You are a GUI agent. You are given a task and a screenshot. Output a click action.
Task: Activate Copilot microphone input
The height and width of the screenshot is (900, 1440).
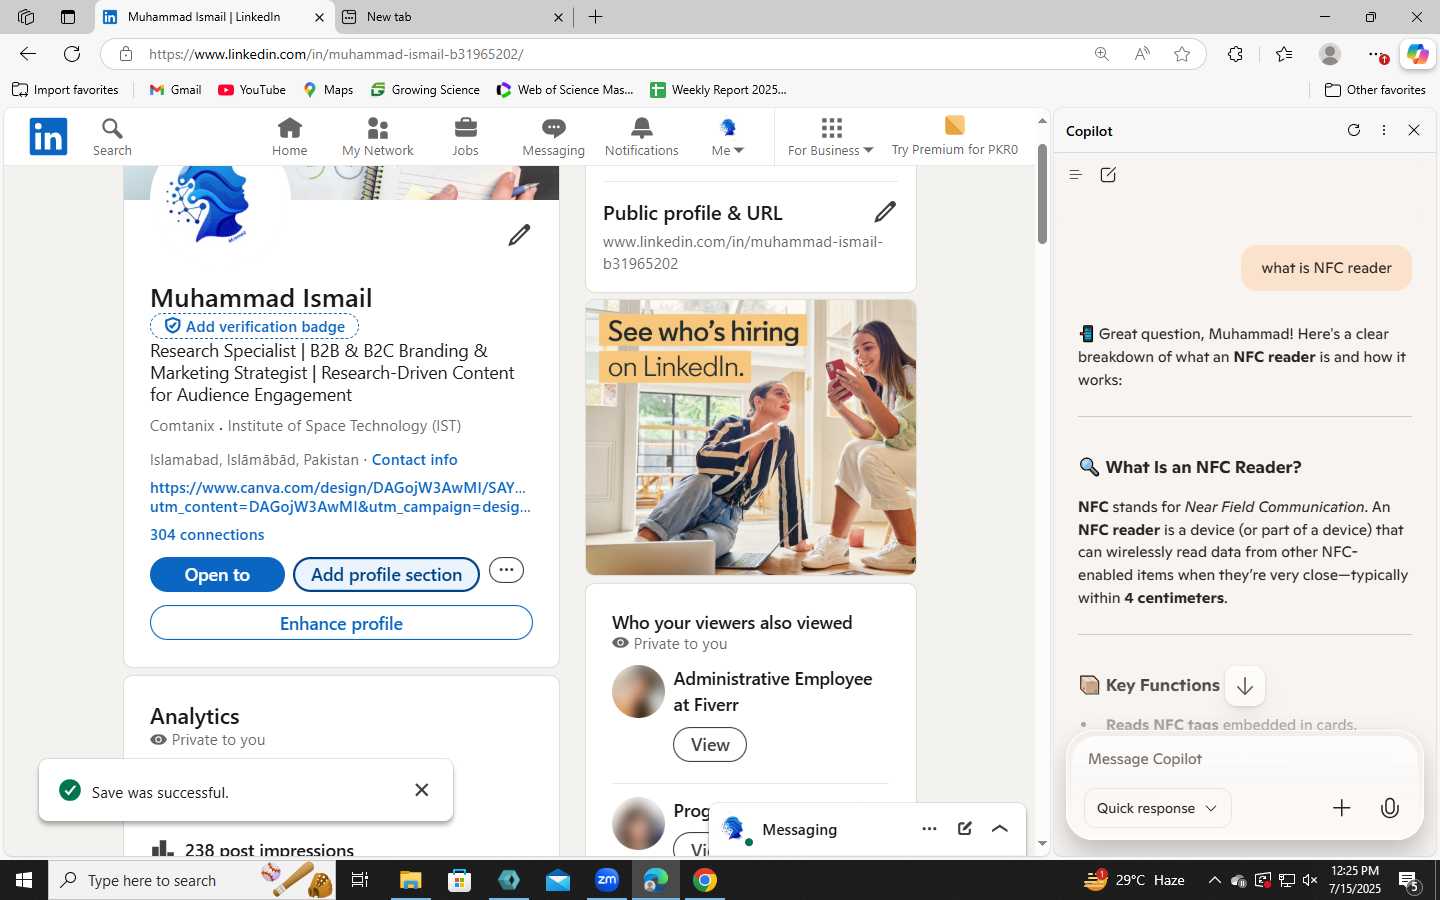click(x=1390, y=808)
